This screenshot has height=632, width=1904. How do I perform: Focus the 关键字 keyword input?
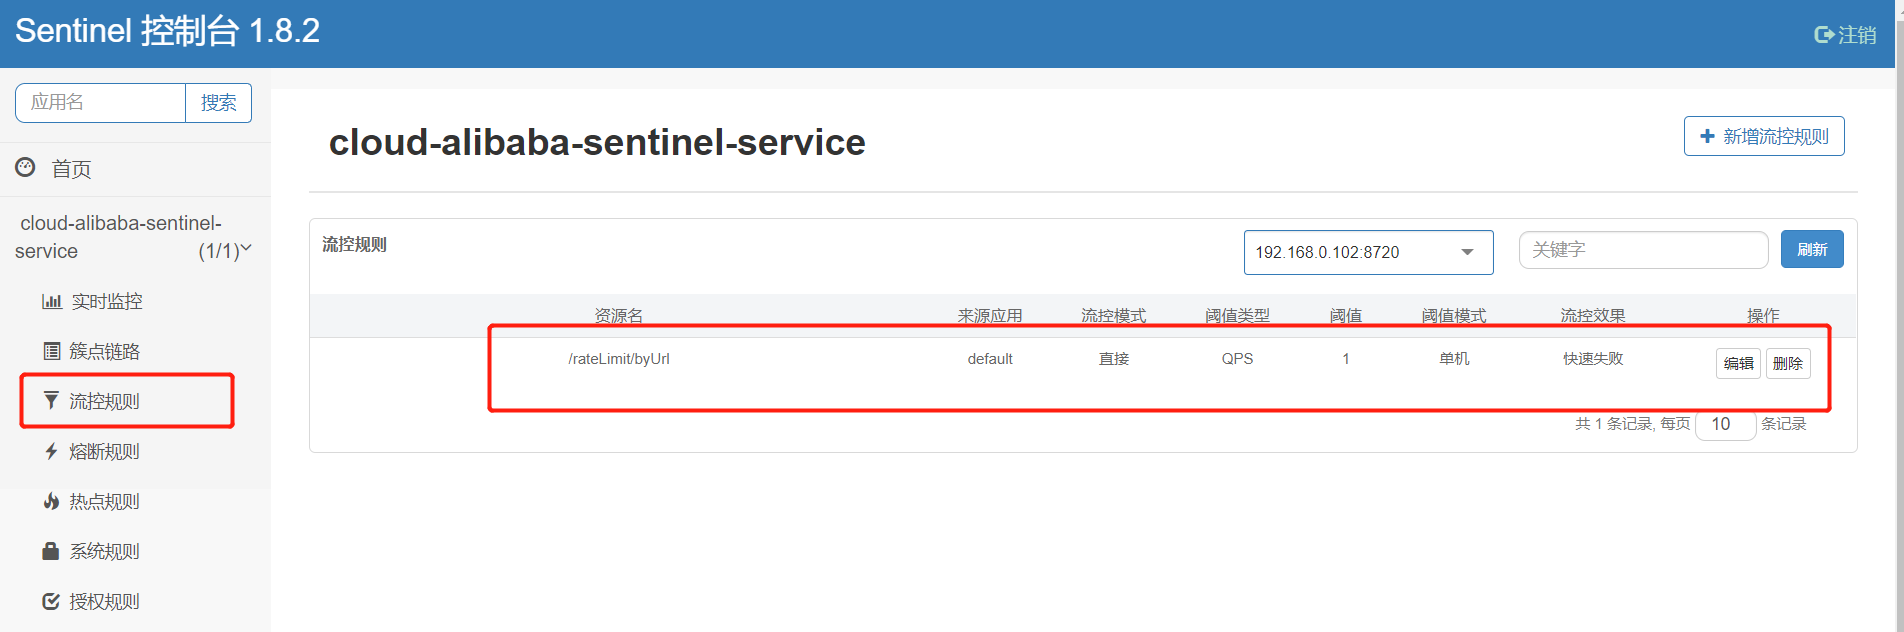(1643, 250)
